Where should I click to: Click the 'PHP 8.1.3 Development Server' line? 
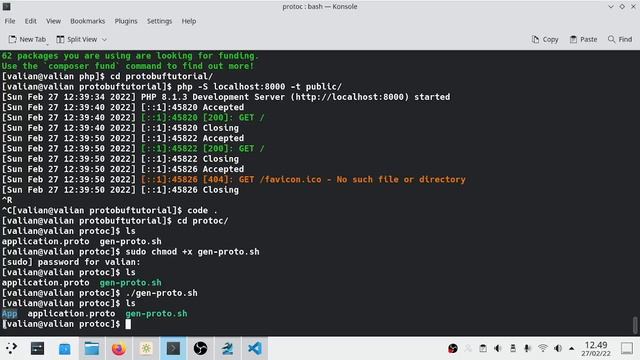tap(226, 97)
